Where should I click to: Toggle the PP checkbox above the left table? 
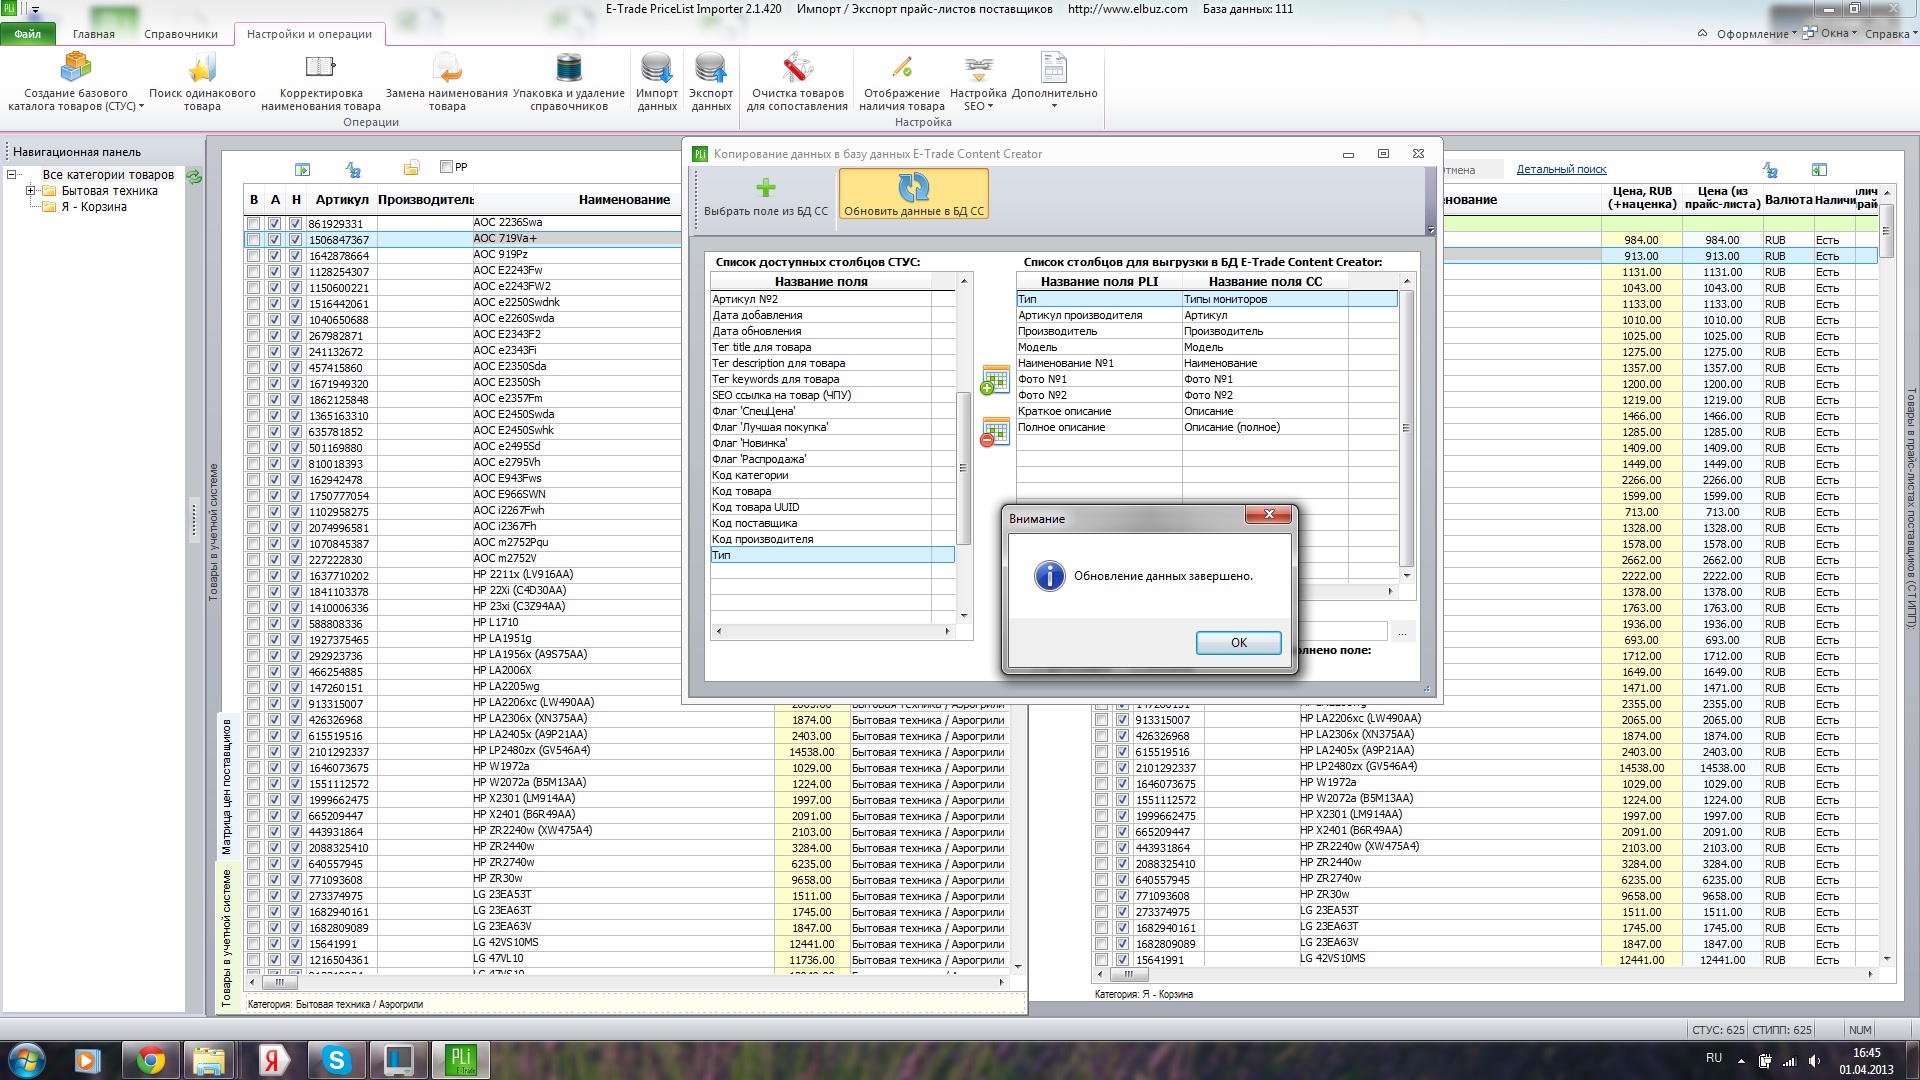pyautogui.click(x=447, y=167)
